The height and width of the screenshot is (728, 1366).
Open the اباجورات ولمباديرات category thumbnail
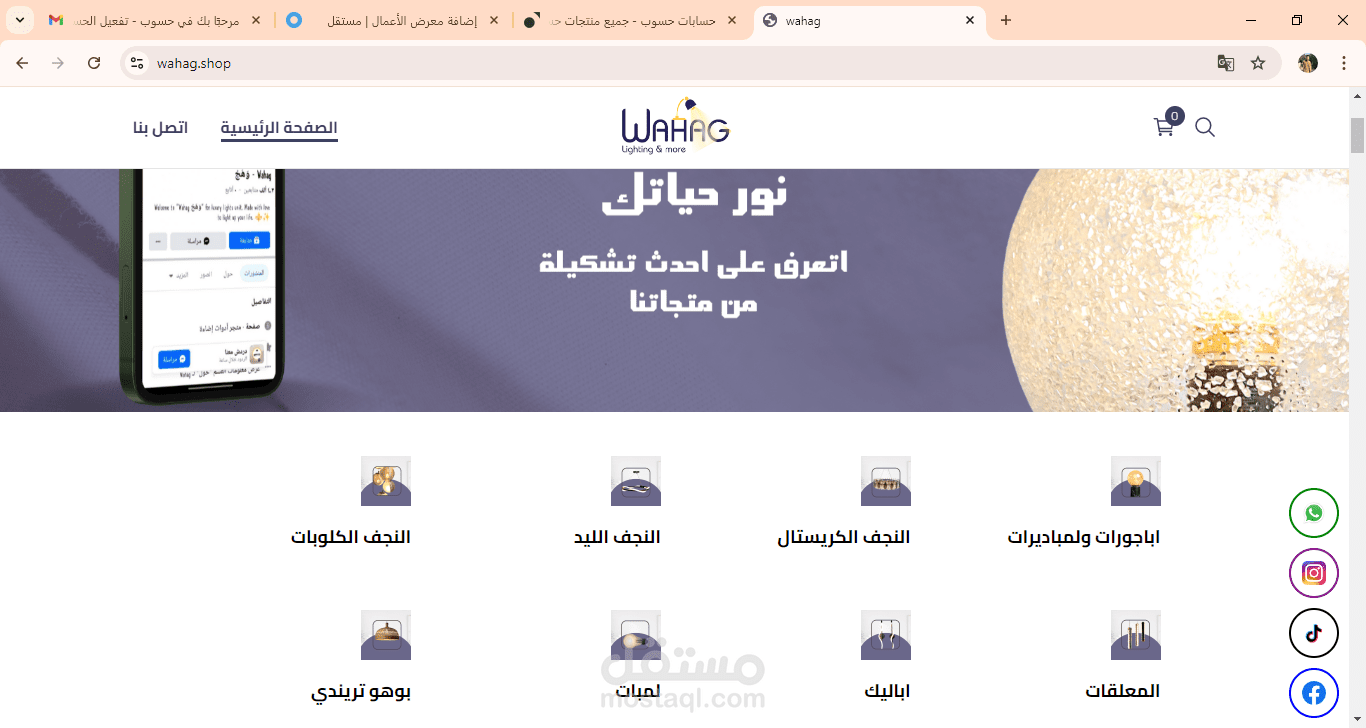1135,481
